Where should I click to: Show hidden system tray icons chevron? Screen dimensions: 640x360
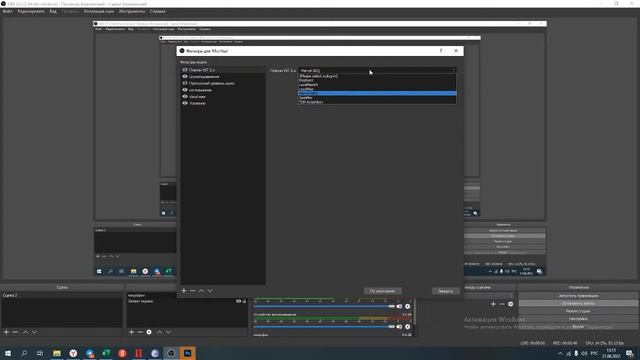click(x=560, y=353)
